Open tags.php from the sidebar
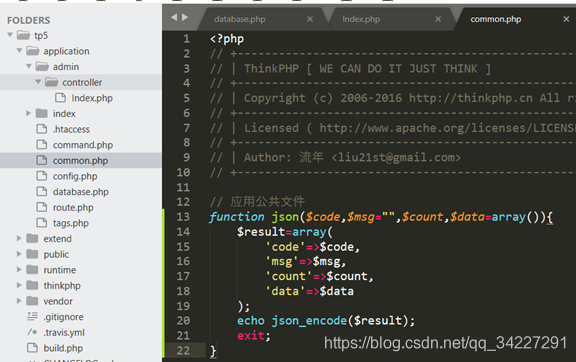Viewport: 576px width, 362px height. 71,223
